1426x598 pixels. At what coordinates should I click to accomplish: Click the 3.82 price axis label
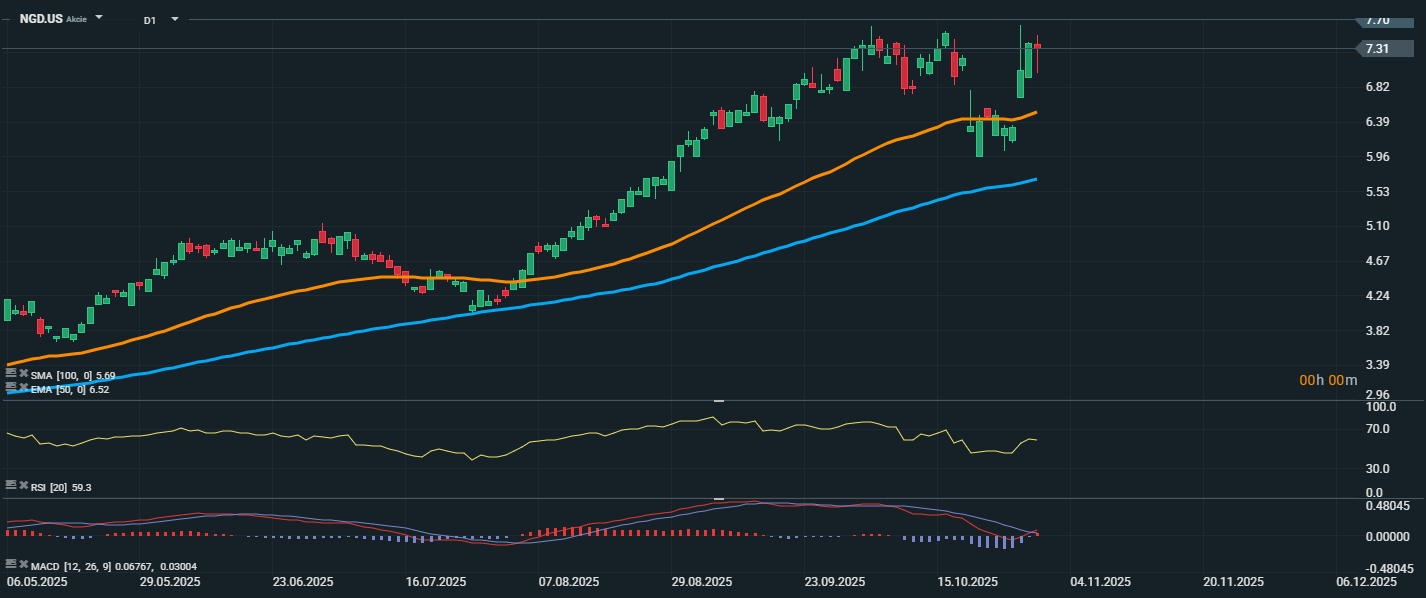tap(1378, 331)
